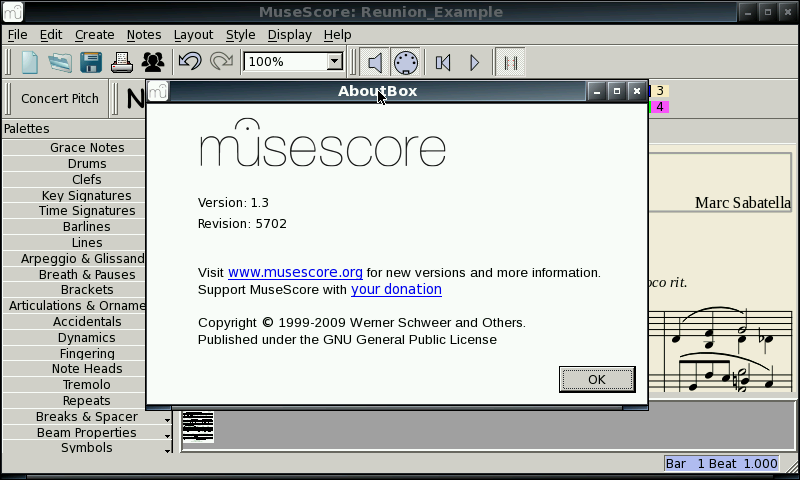This screenshot has width=800, height=480.
Task: Expand Articulations & Ornaments palette
Action: pyautogui.click(x=74, y=306)
